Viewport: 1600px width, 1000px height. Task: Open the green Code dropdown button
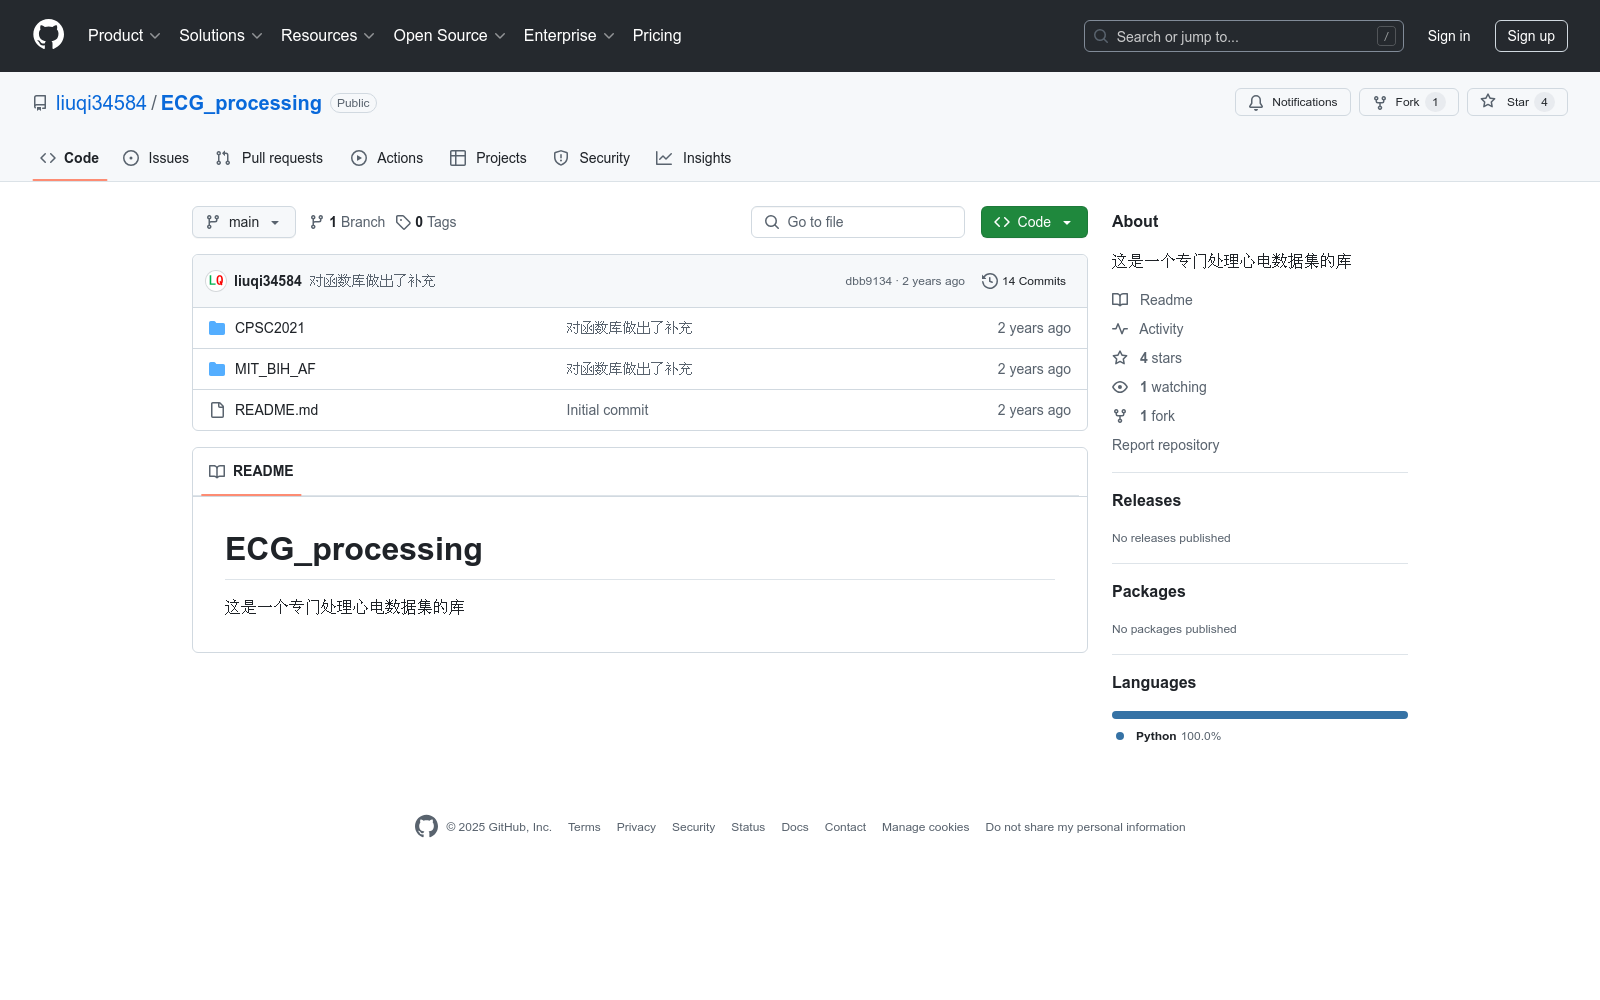[x=1034, y=222]
